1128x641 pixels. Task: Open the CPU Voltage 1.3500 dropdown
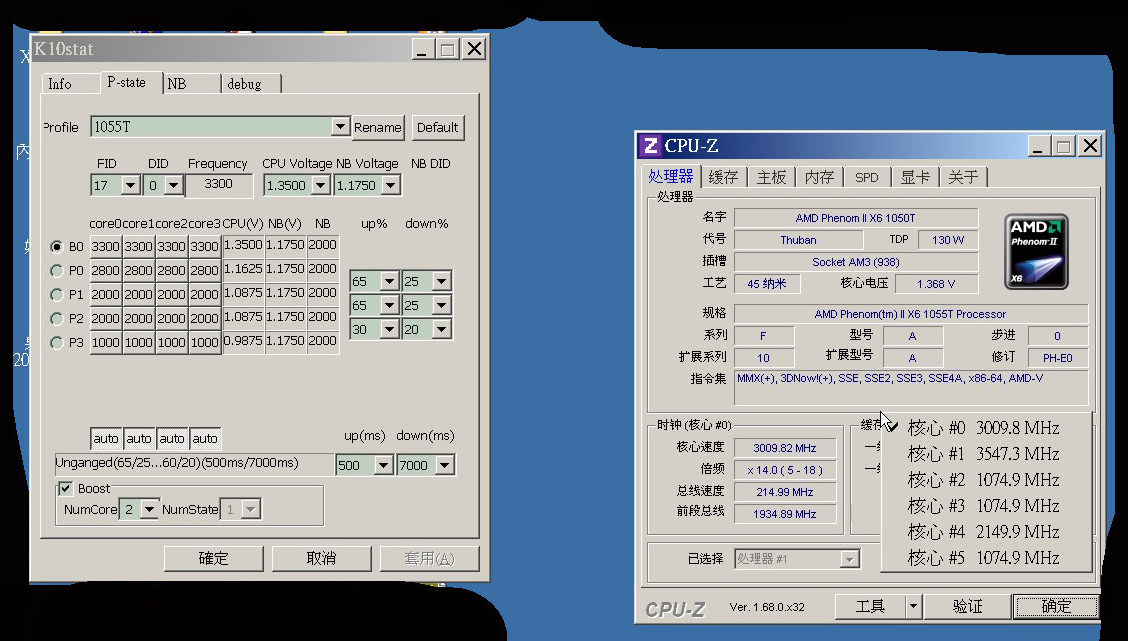click(x=321, y=186)
